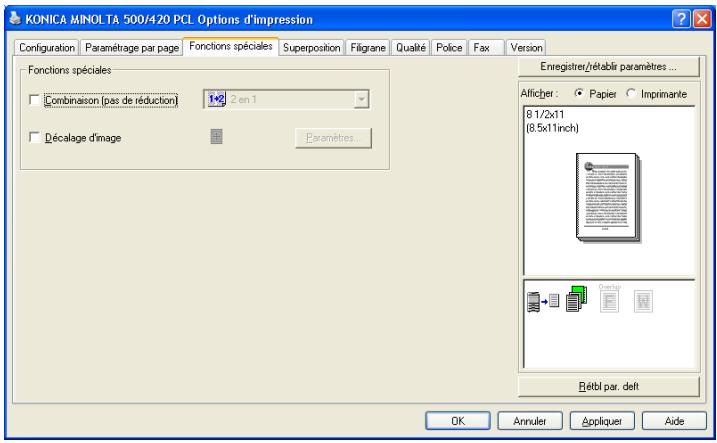Click the title bar help question icon
This screenshot has width=717, height=443.
coord(681,19)
